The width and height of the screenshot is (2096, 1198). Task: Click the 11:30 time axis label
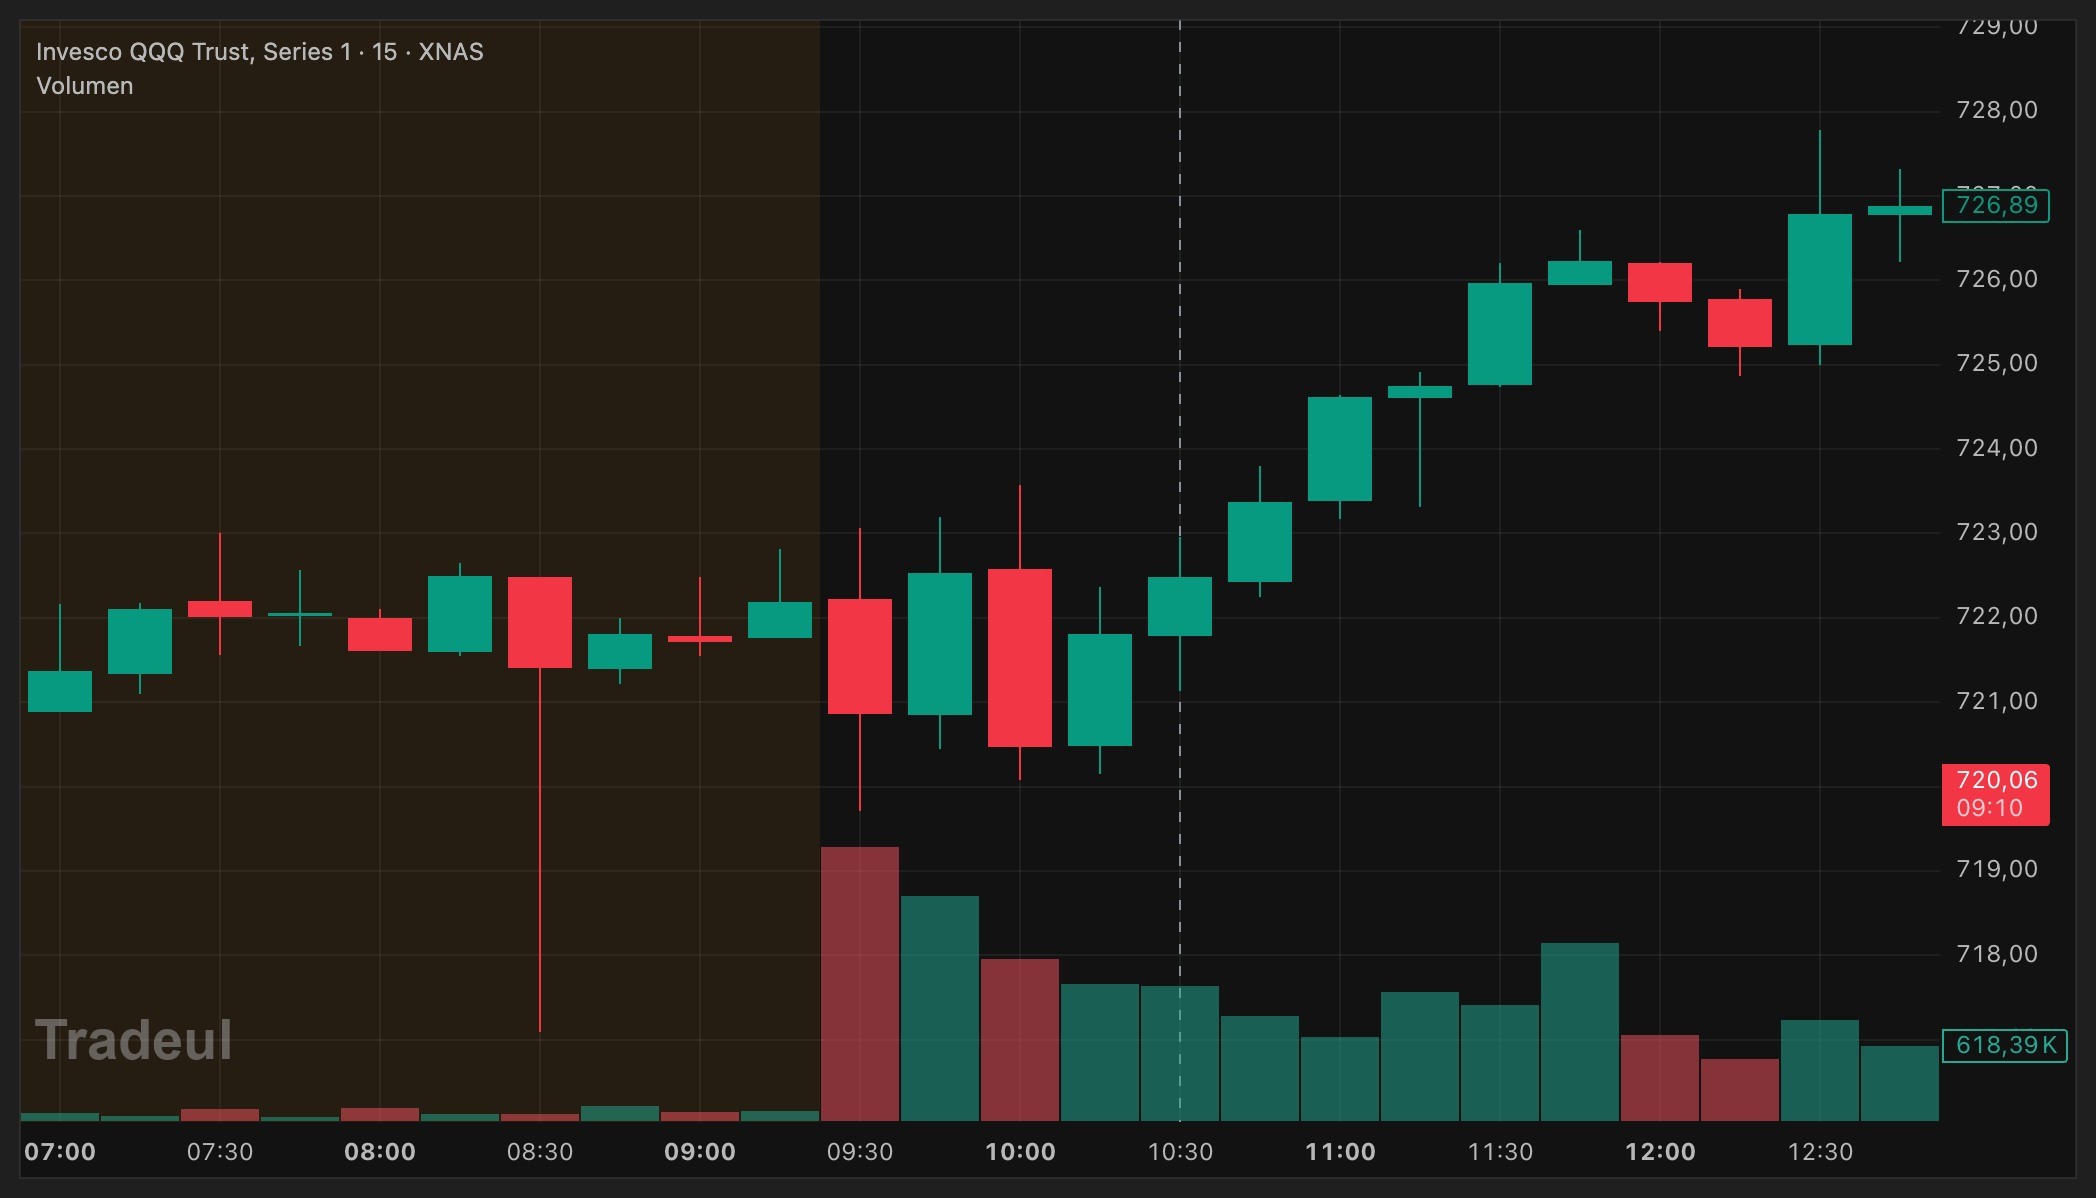1500,1152
